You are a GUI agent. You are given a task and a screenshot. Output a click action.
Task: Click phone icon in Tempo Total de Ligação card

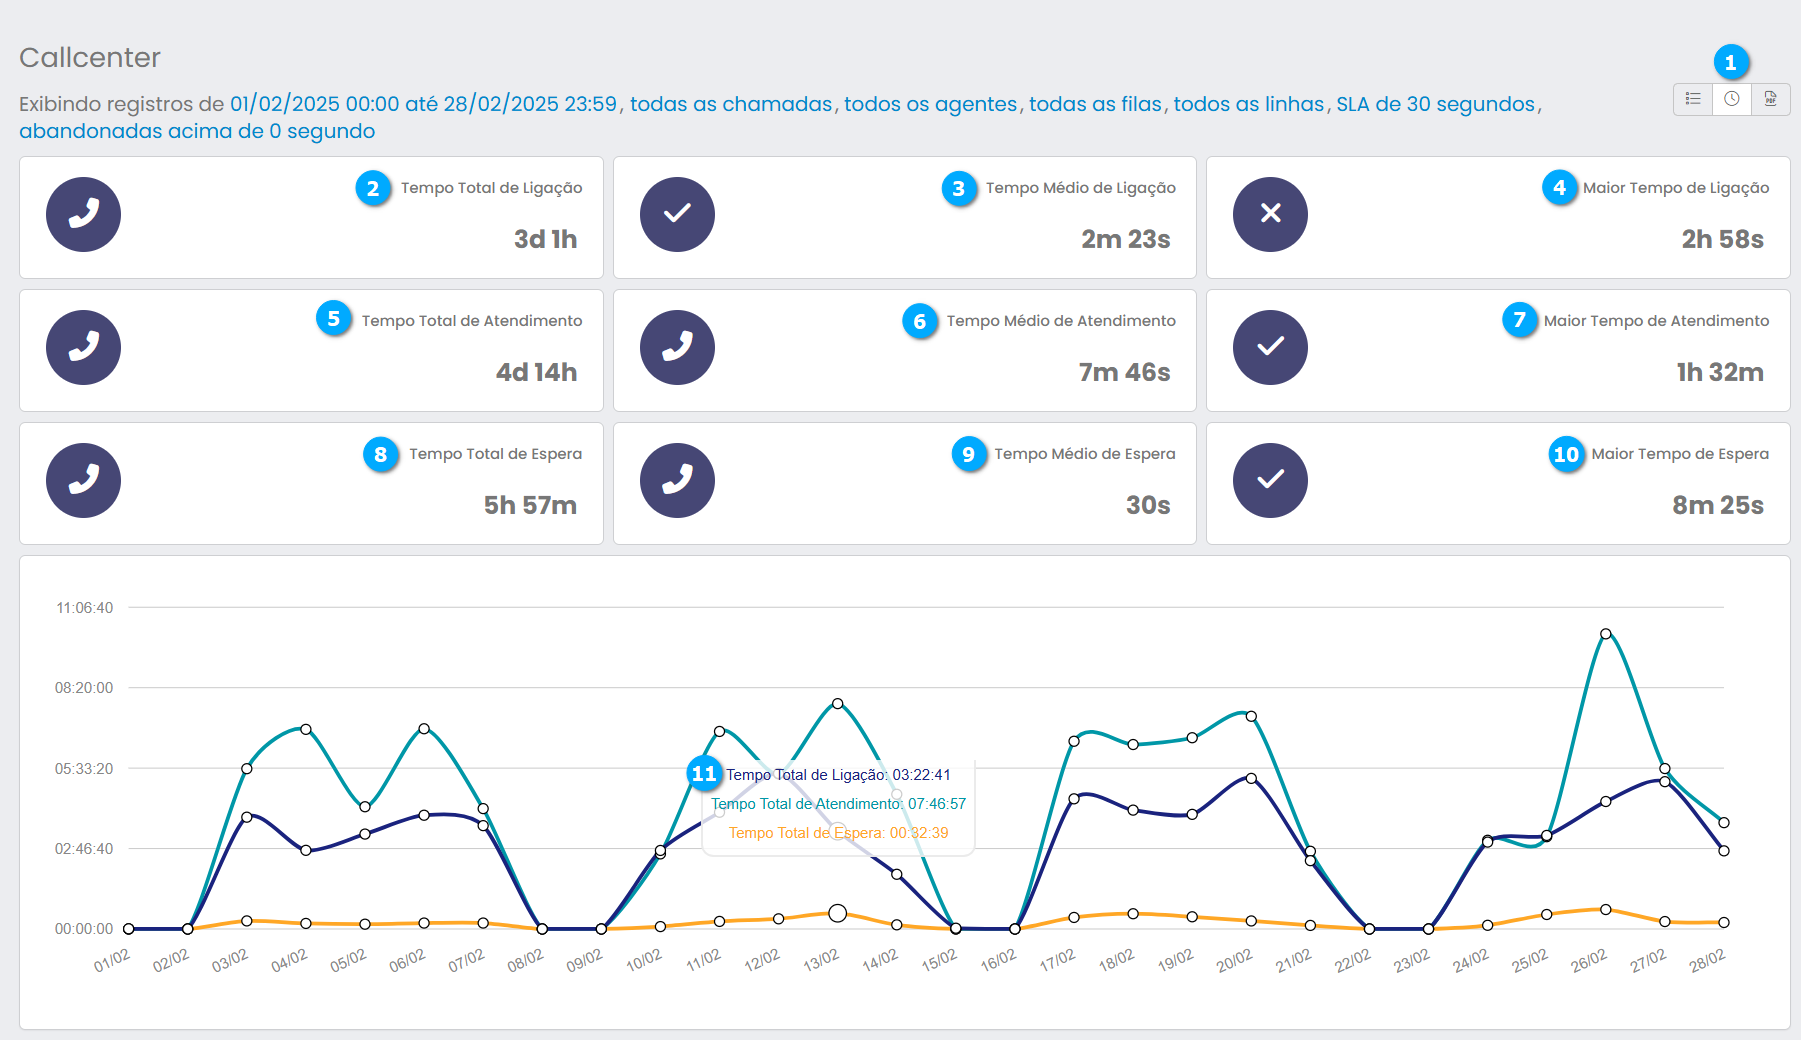[83, 214]
